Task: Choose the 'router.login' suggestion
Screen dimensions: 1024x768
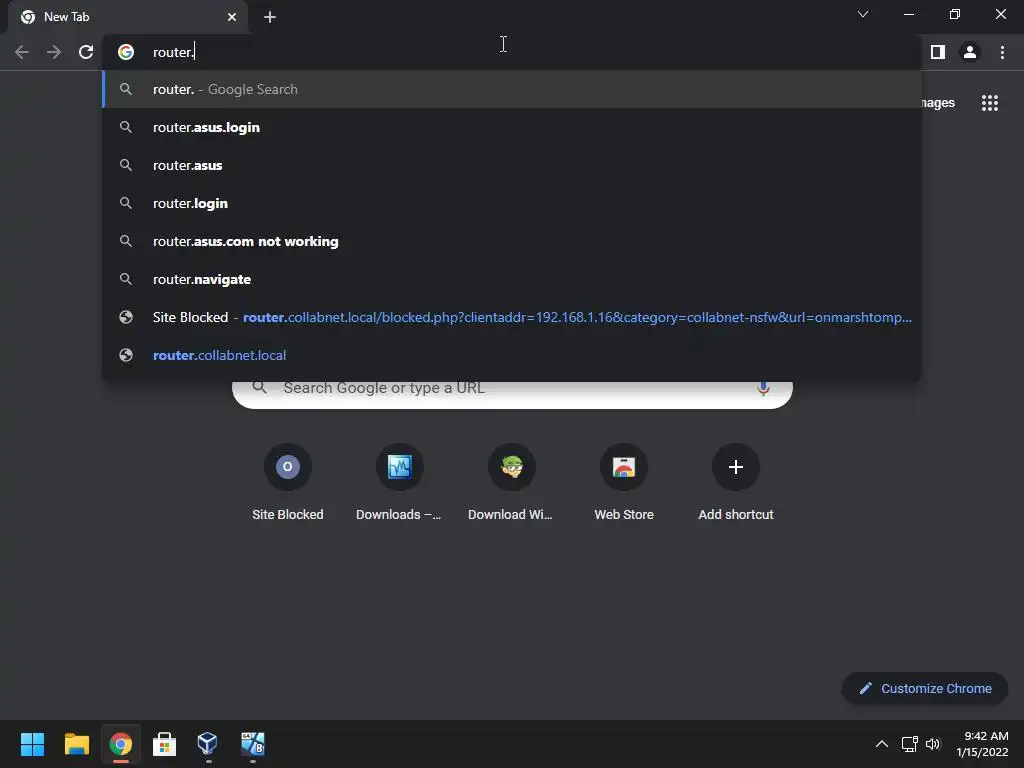Action: 512,203
